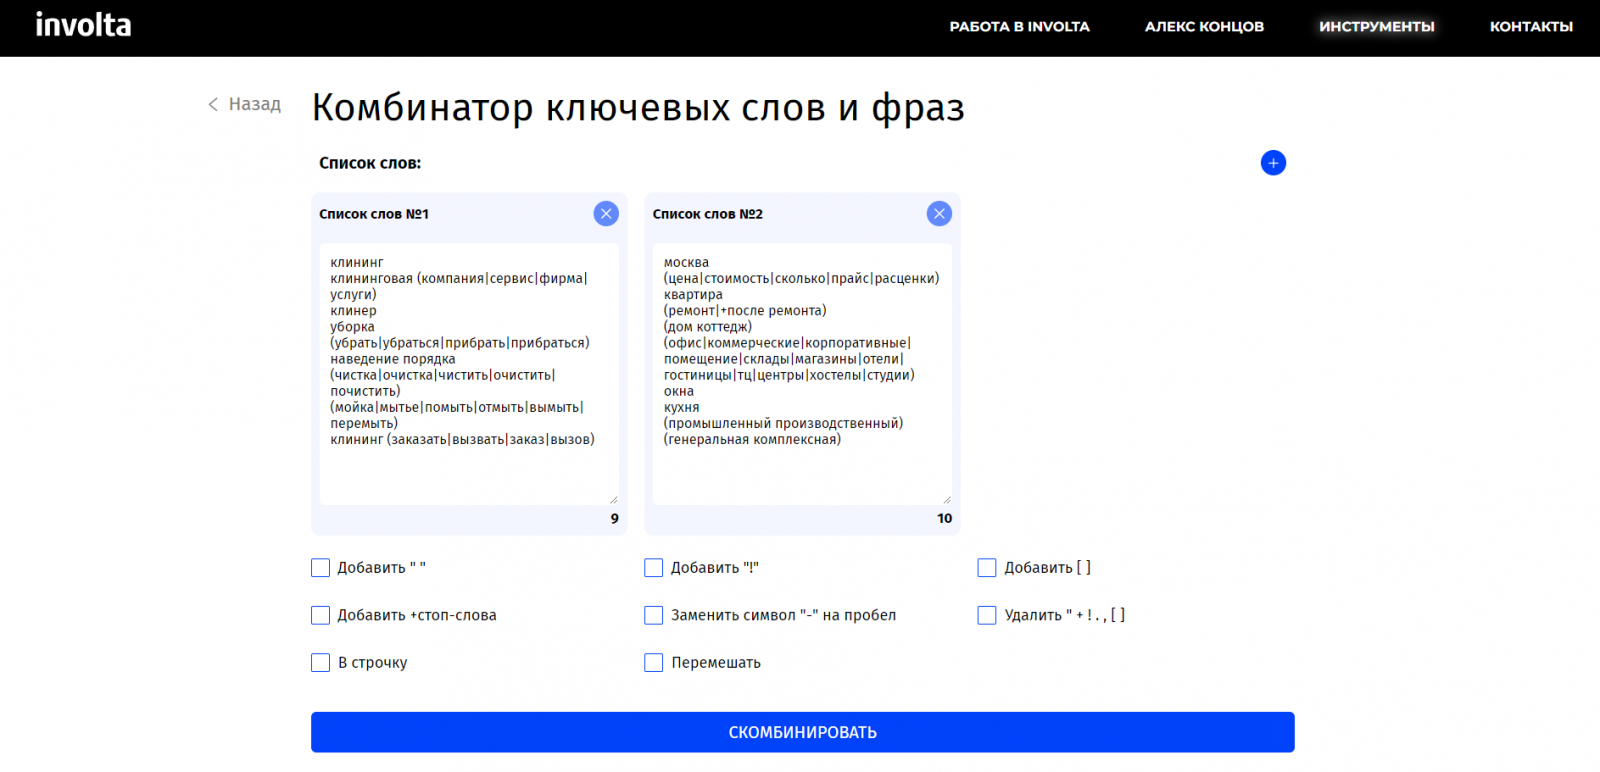The image size is (1600, 772).
Task: Focus the Список слов №2 text area
Action: point(802,374)
